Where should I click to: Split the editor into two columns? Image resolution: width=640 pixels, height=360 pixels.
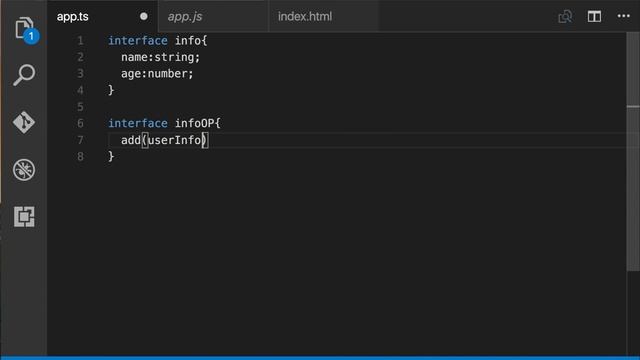tap(594, 16)
